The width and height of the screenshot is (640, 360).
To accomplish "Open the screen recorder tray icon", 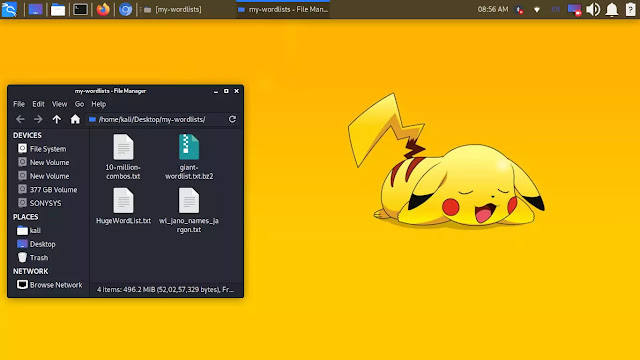I will 574,10.
